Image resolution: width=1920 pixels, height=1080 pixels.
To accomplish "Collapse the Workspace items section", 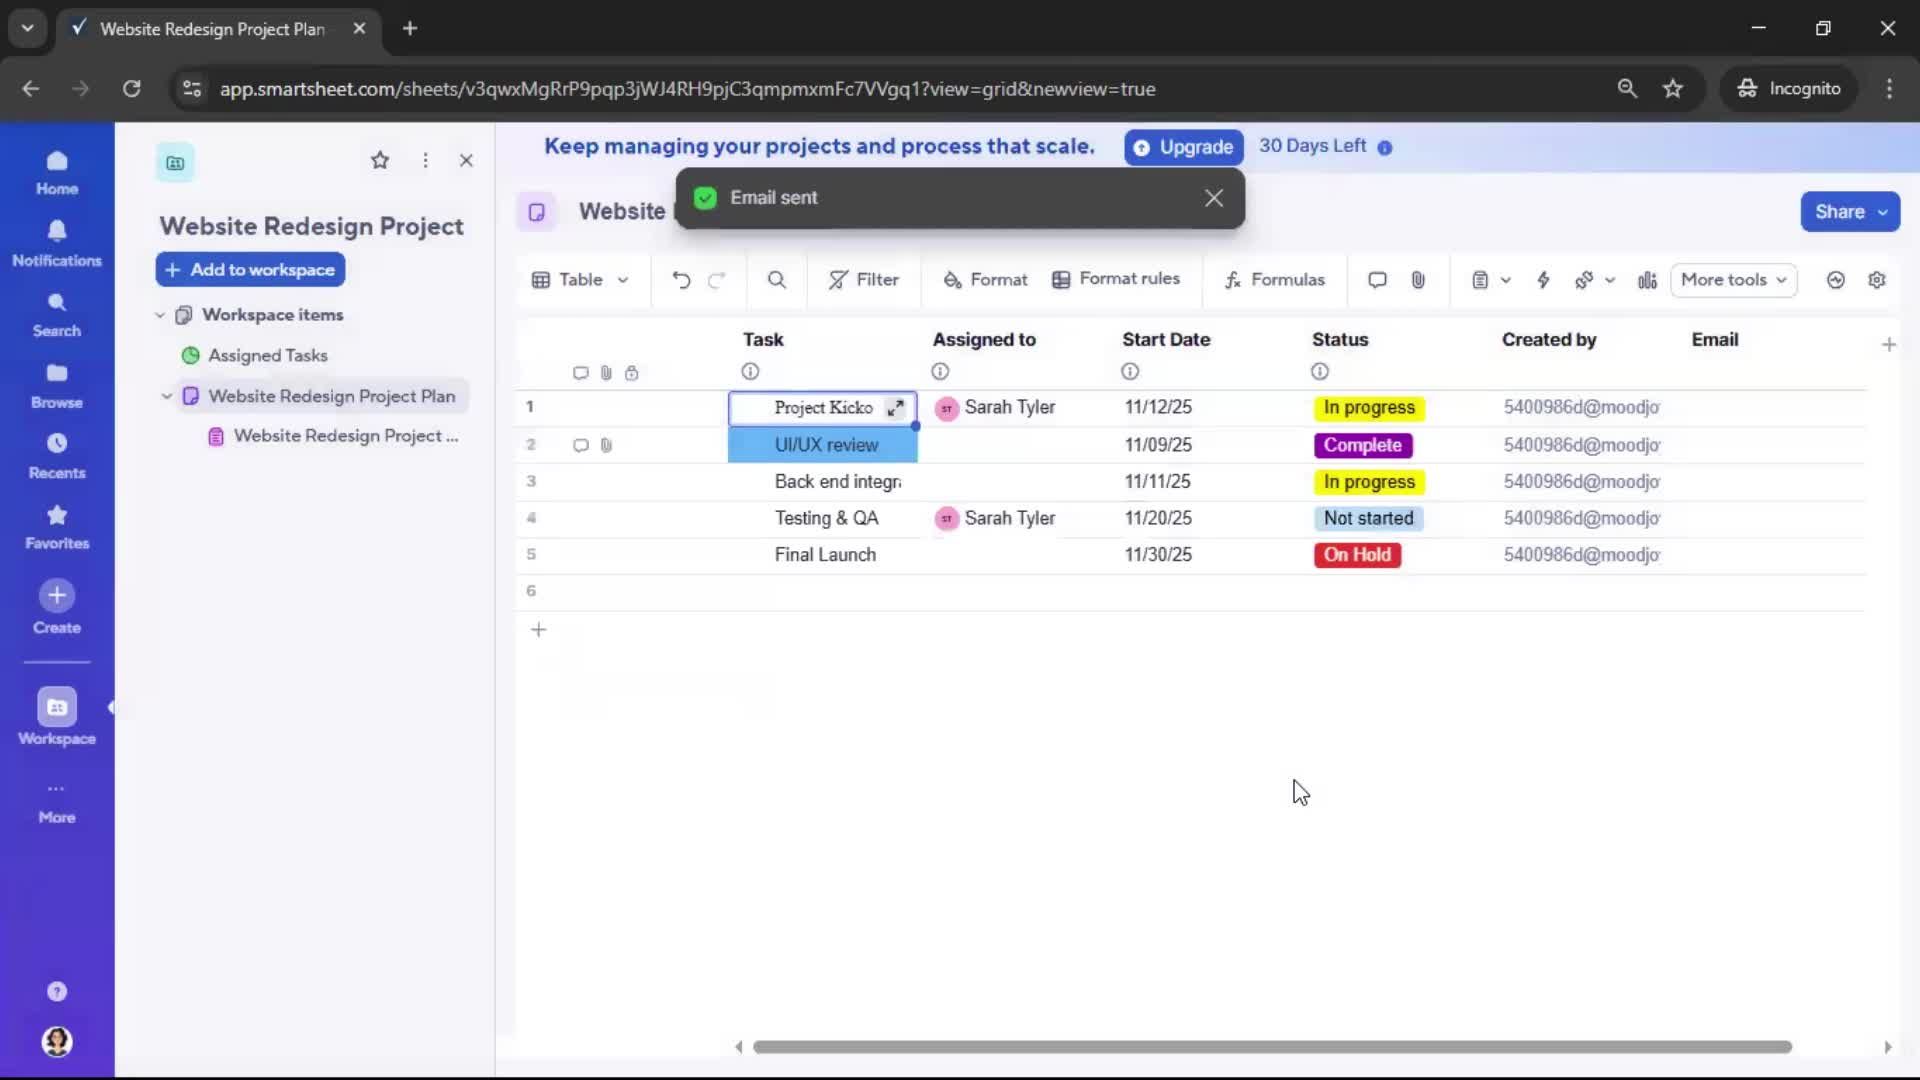I will pos(160,314).
